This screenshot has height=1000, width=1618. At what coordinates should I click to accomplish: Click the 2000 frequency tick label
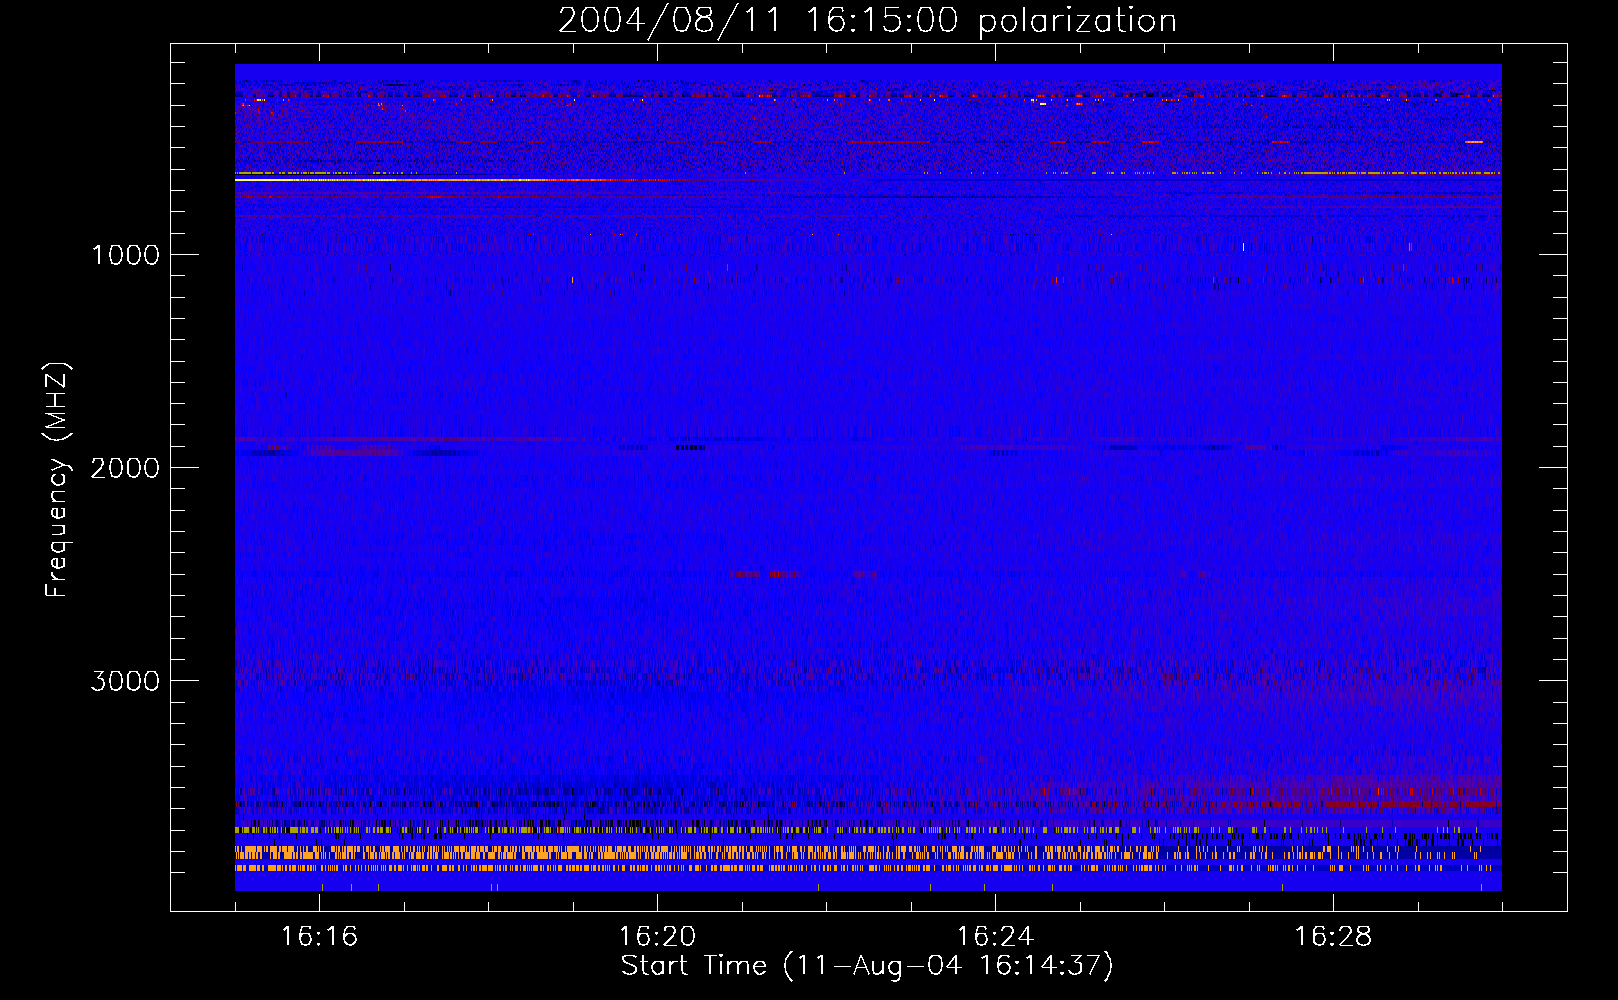click(125, 468)
